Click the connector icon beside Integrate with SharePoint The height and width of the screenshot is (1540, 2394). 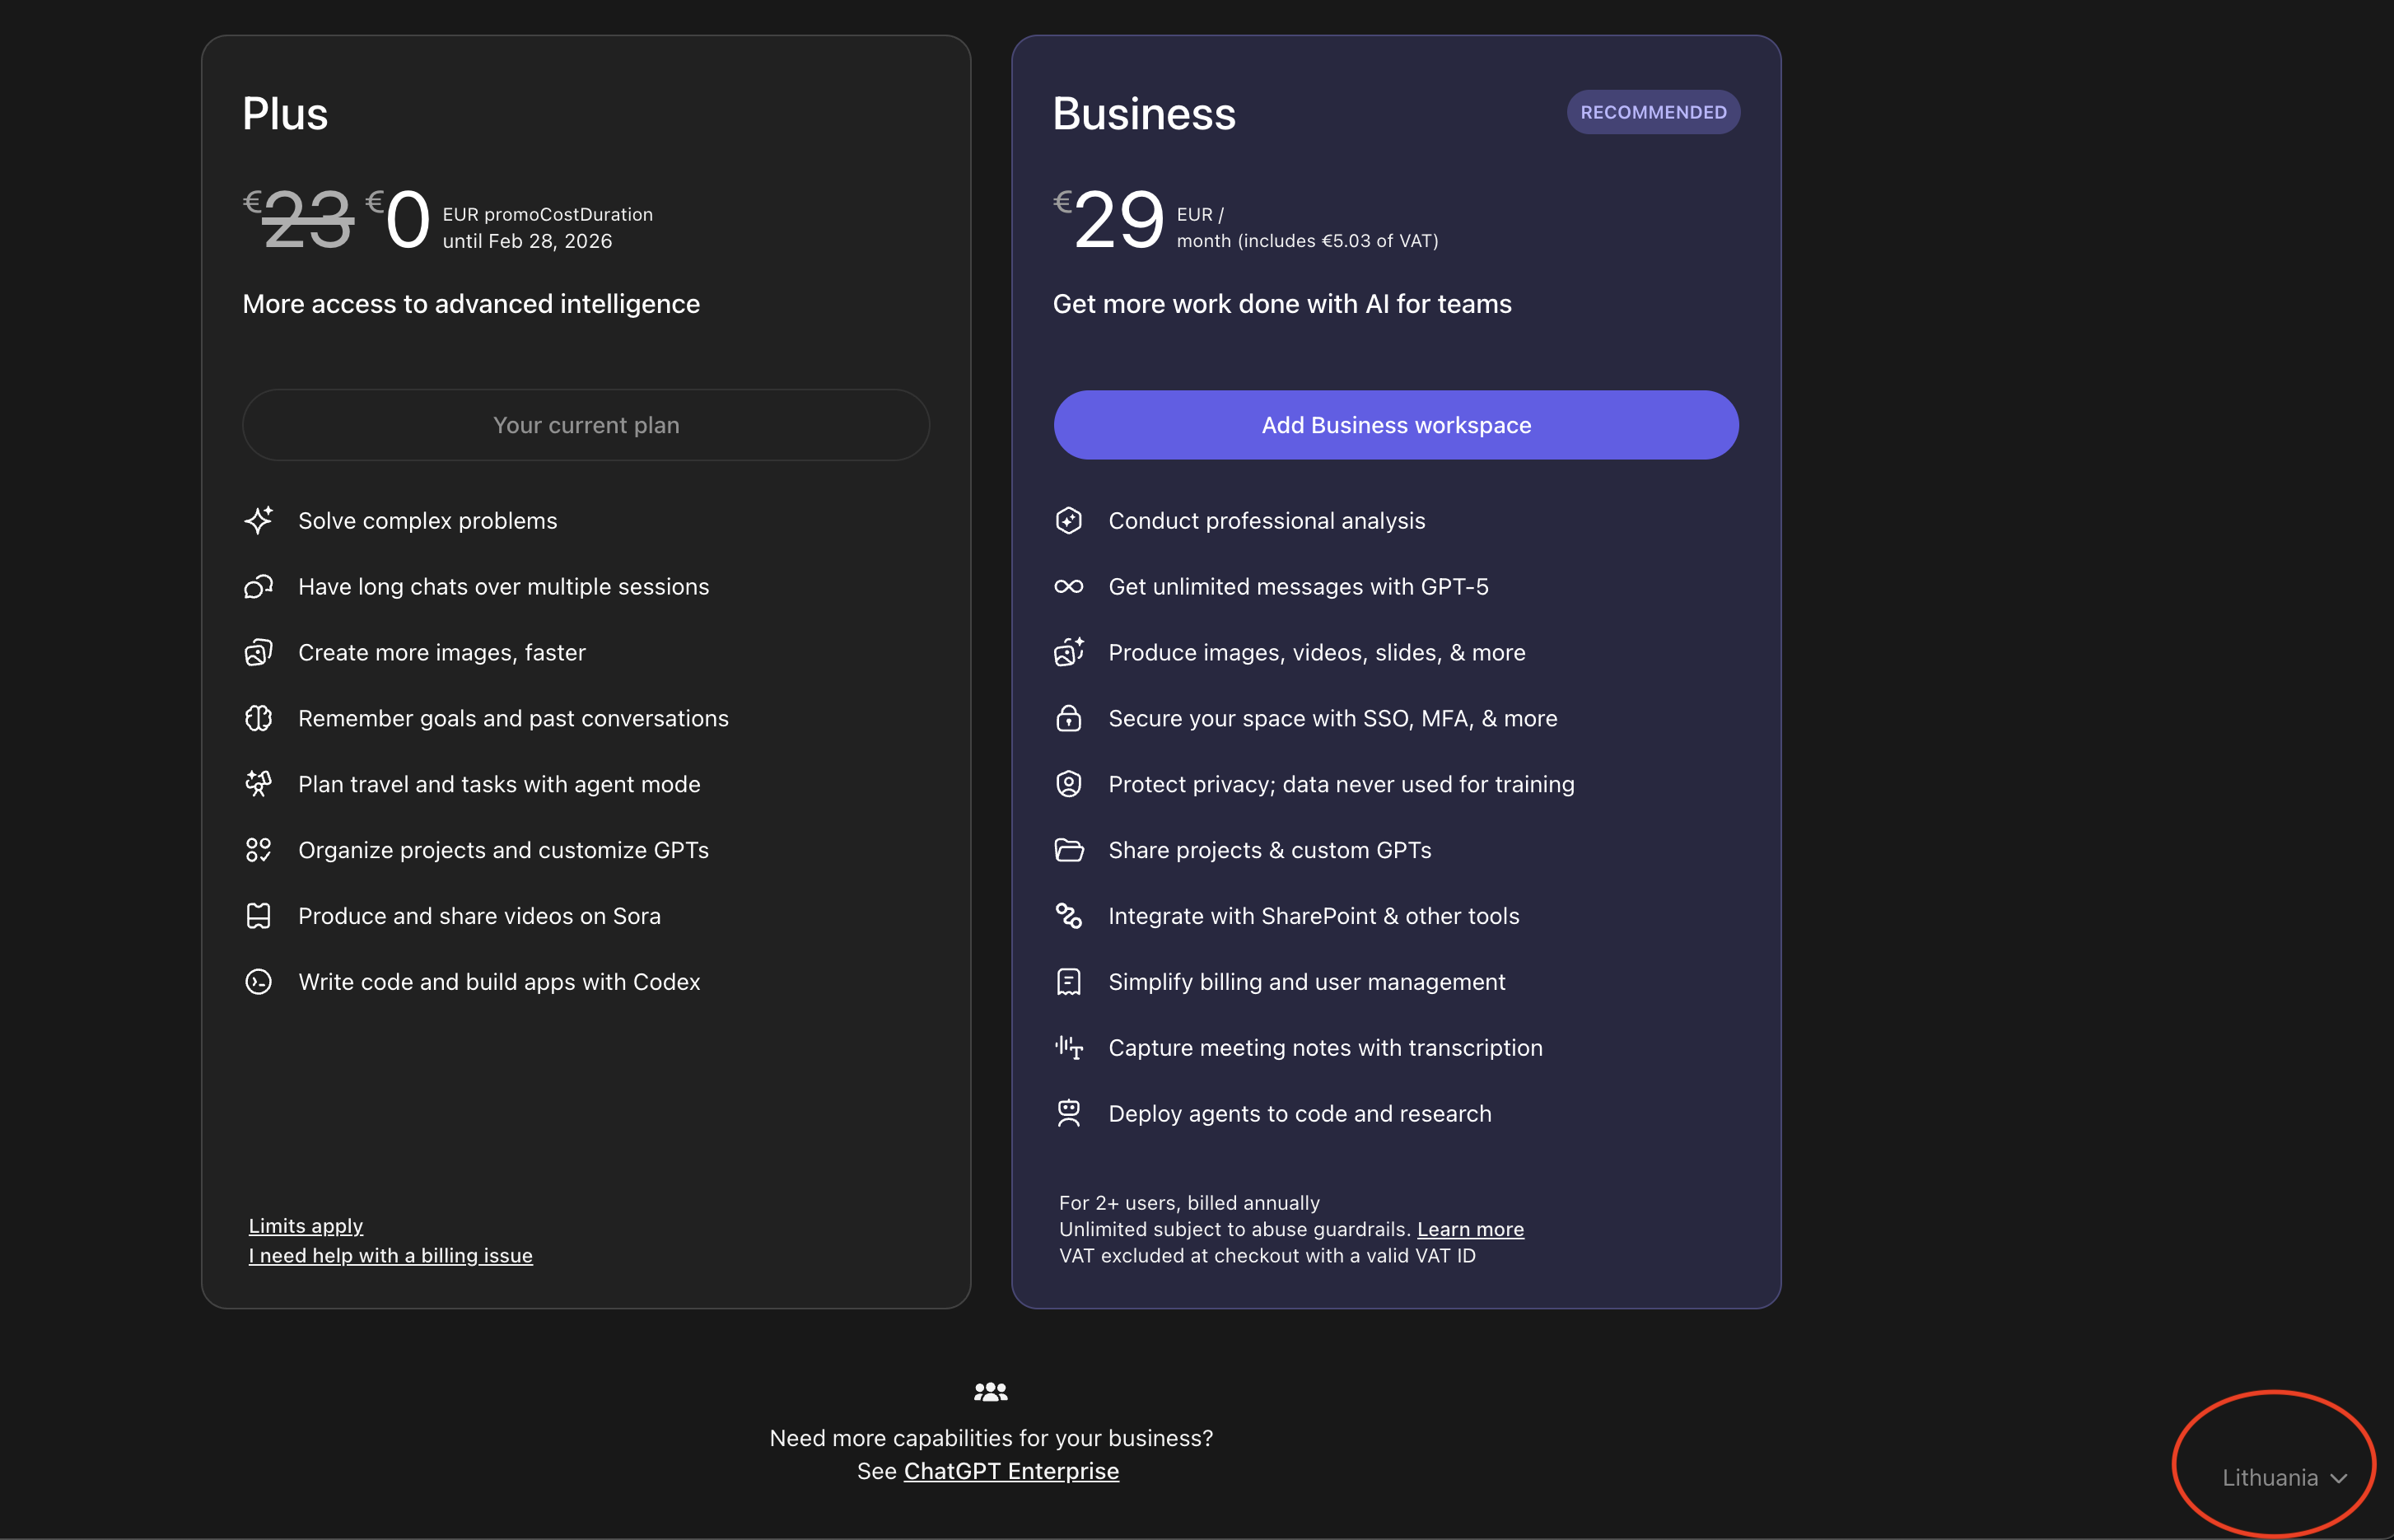click(x=1069, y=915)
